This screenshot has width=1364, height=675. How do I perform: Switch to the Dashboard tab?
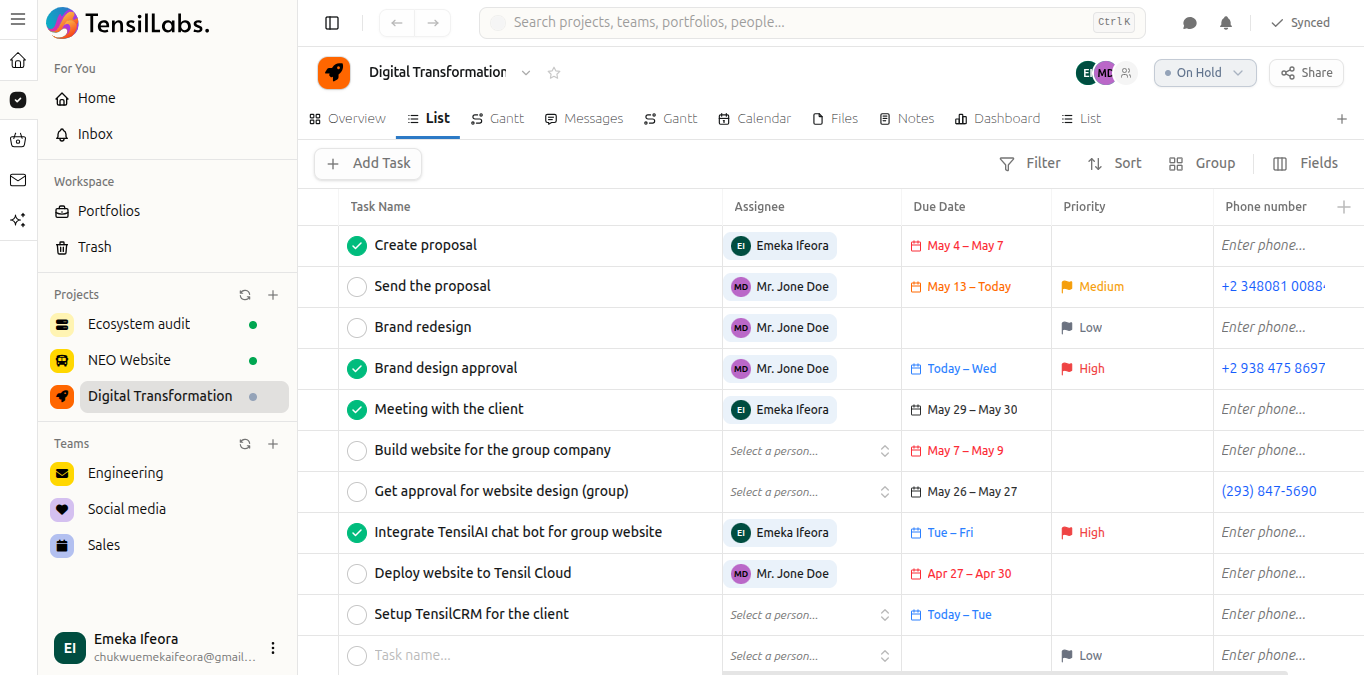[997, 119]
